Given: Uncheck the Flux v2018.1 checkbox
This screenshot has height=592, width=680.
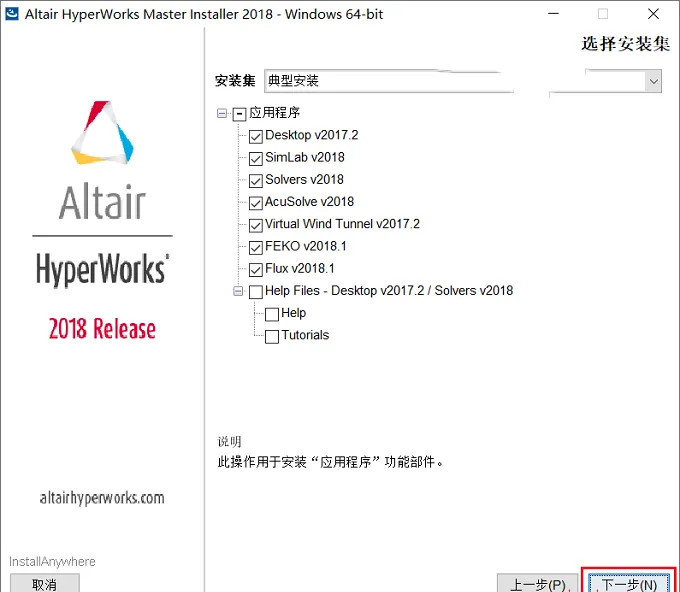Looking at the screenshot, I should click(255, 270).
